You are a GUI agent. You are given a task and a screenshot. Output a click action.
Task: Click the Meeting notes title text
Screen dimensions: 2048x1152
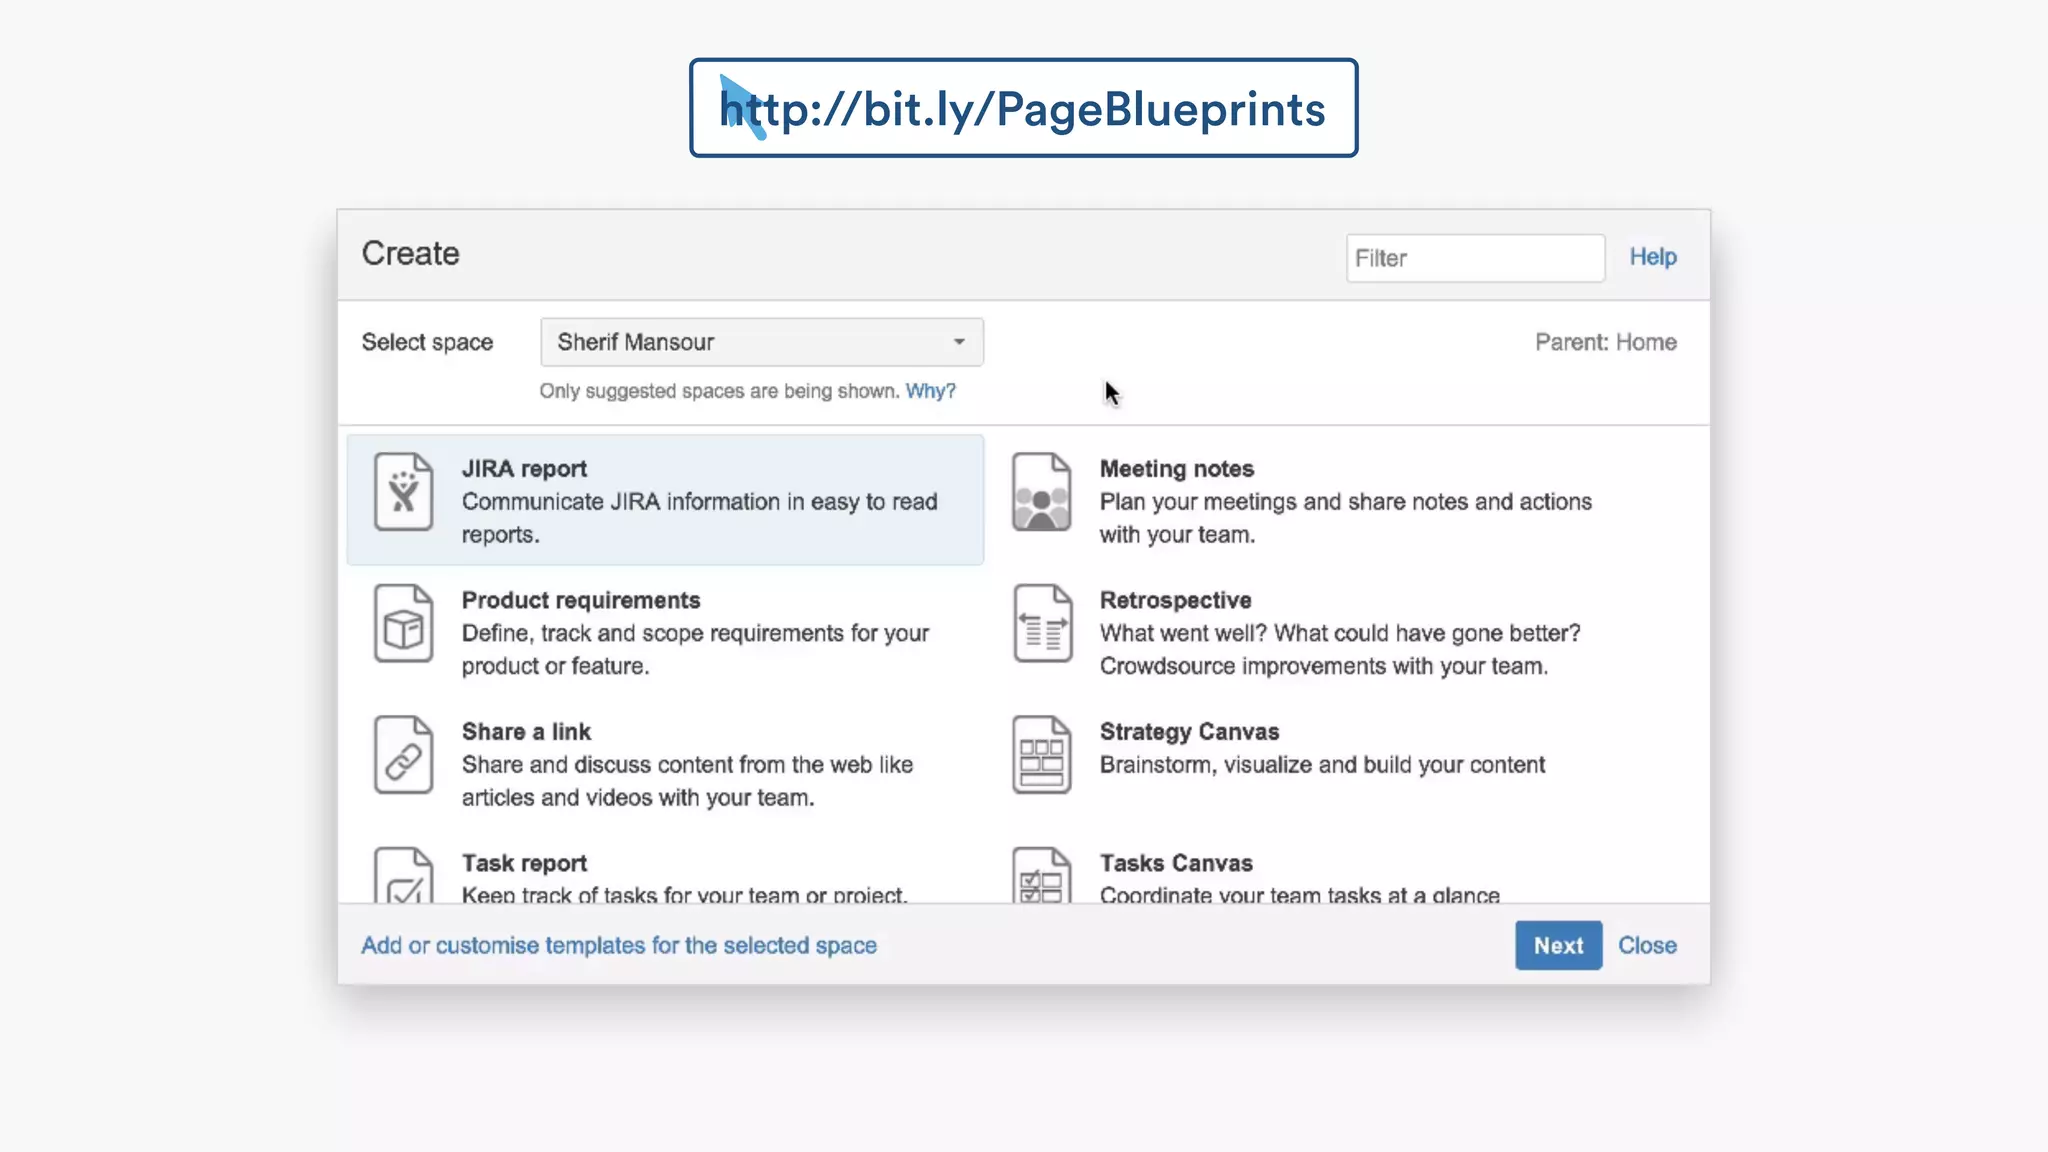[x=1176, y=469]
